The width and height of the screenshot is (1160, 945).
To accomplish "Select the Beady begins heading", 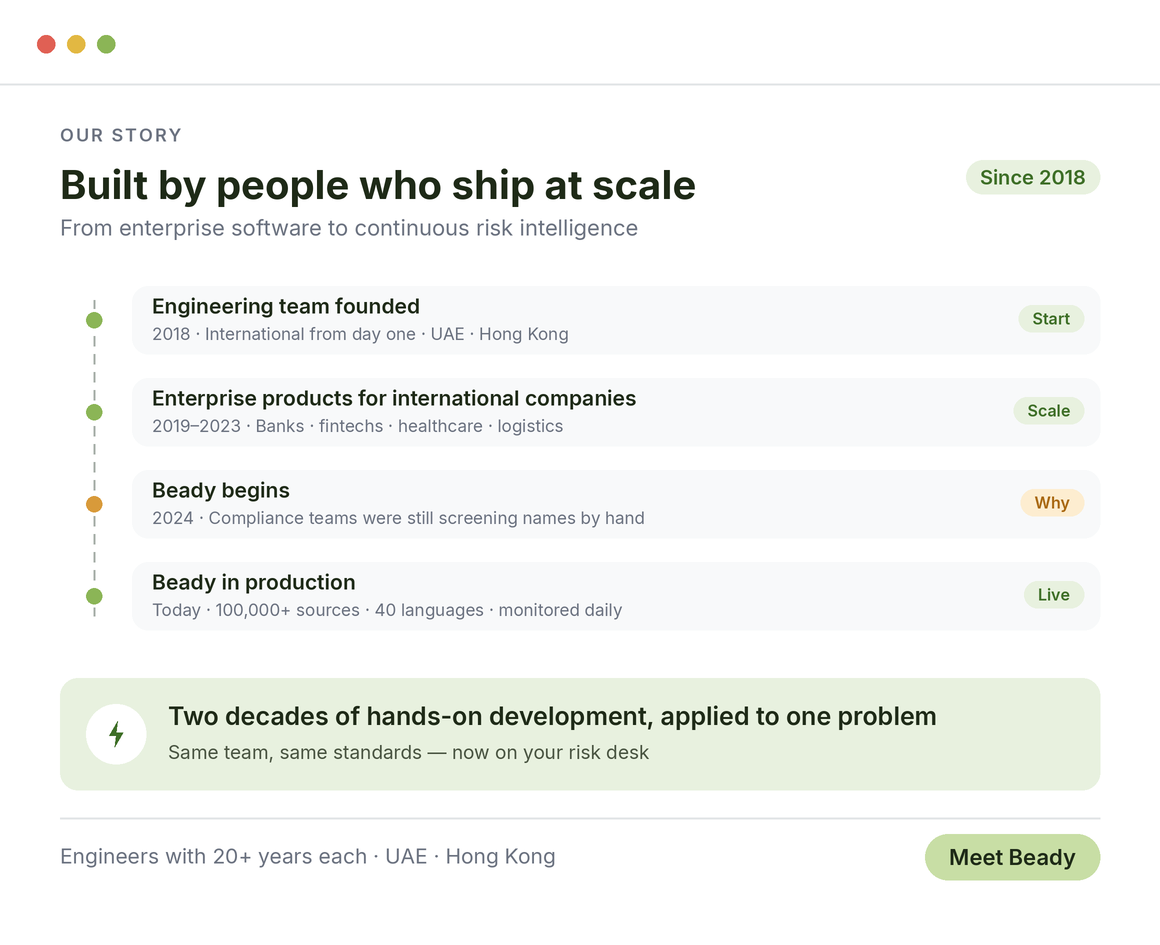I will click(x=220, y=491).
